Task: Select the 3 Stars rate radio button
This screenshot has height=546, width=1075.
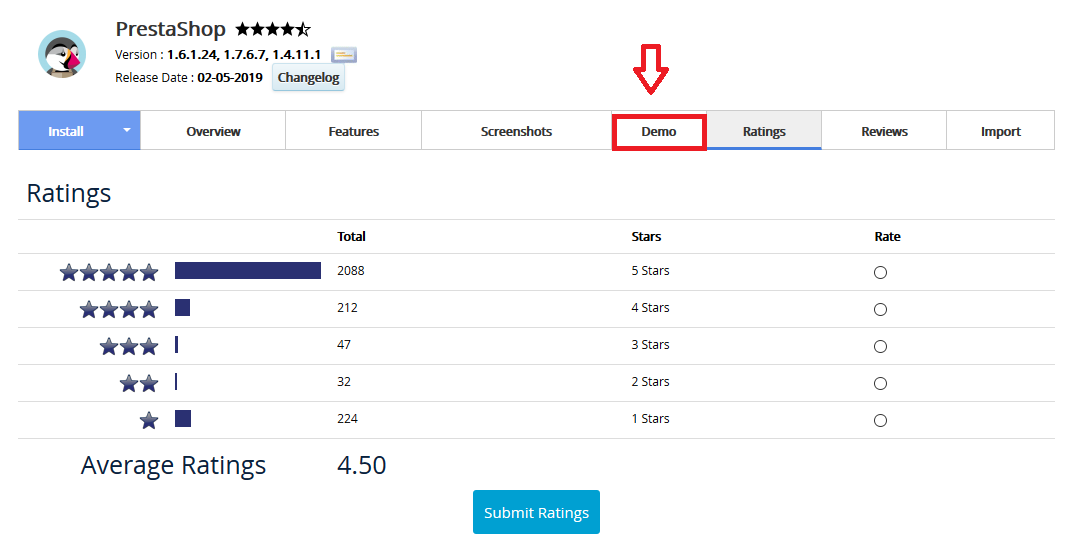Action: [x=880, y=346]
